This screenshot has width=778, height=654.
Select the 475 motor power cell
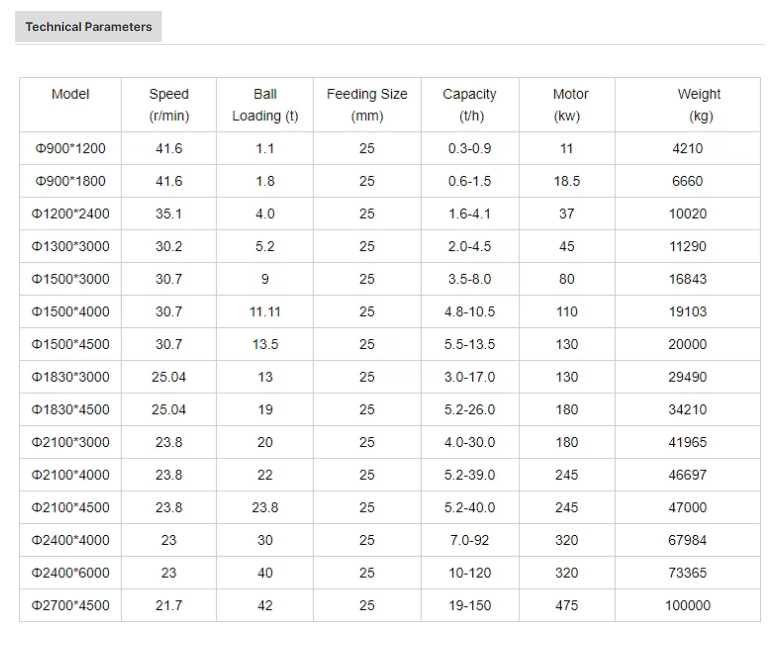566,606
